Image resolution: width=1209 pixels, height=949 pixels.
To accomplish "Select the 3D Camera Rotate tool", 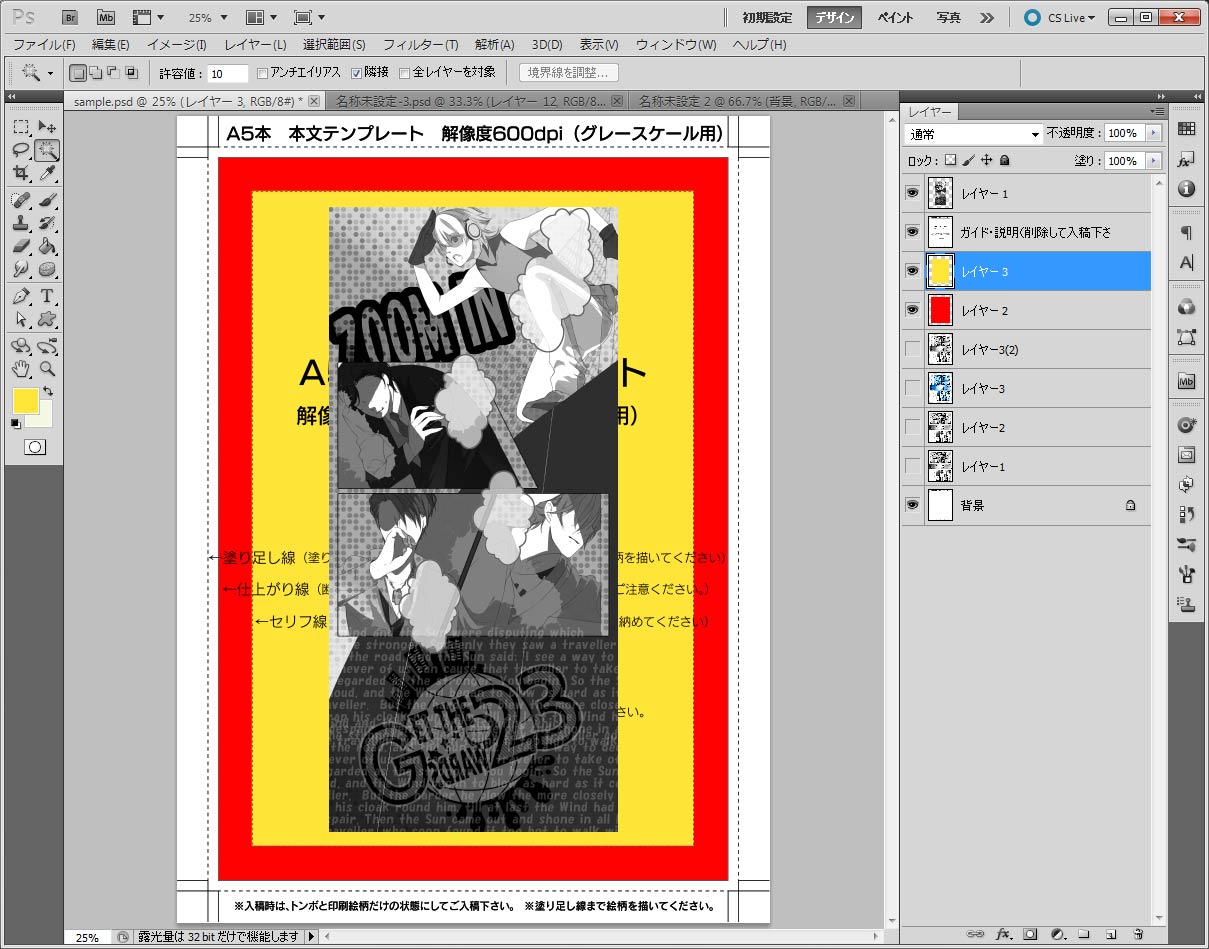I will tap(46, 346).
